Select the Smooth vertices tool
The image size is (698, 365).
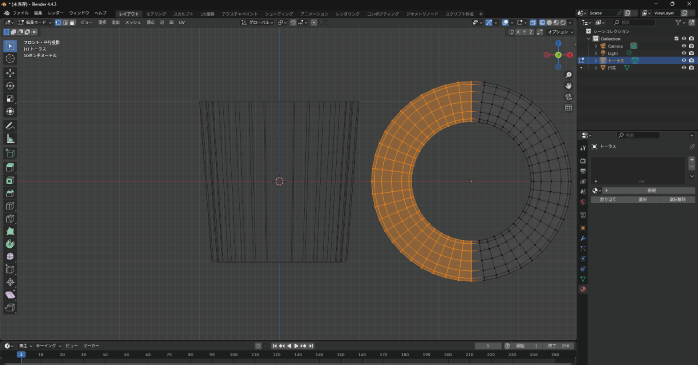pos(10,257)
